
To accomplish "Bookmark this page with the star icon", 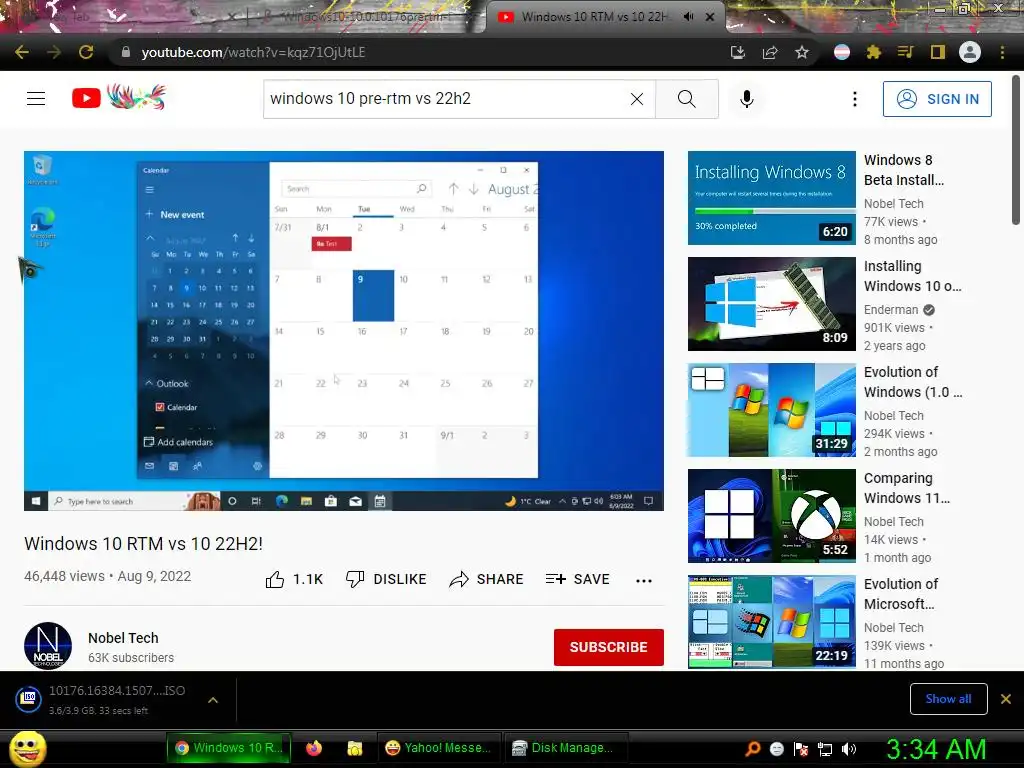I will click(x=802, y=52).
